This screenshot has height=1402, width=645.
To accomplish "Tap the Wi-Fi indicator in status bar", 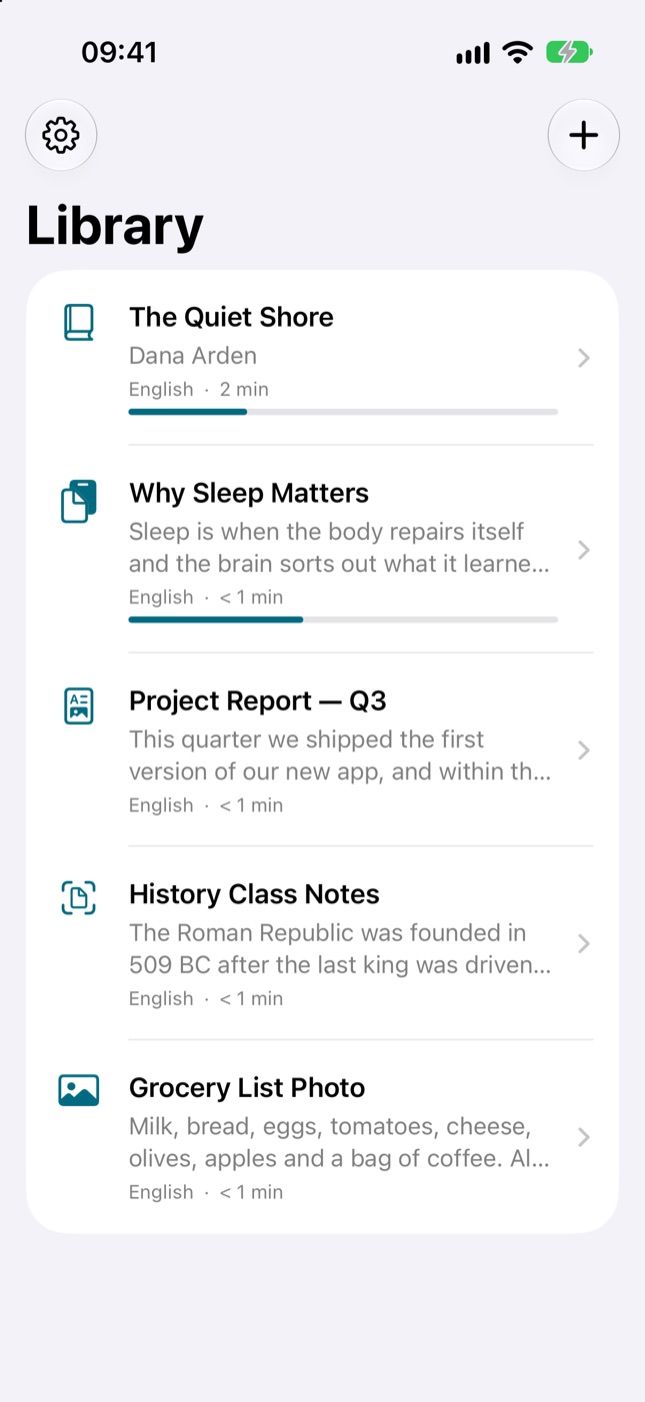I will point(517,52).
